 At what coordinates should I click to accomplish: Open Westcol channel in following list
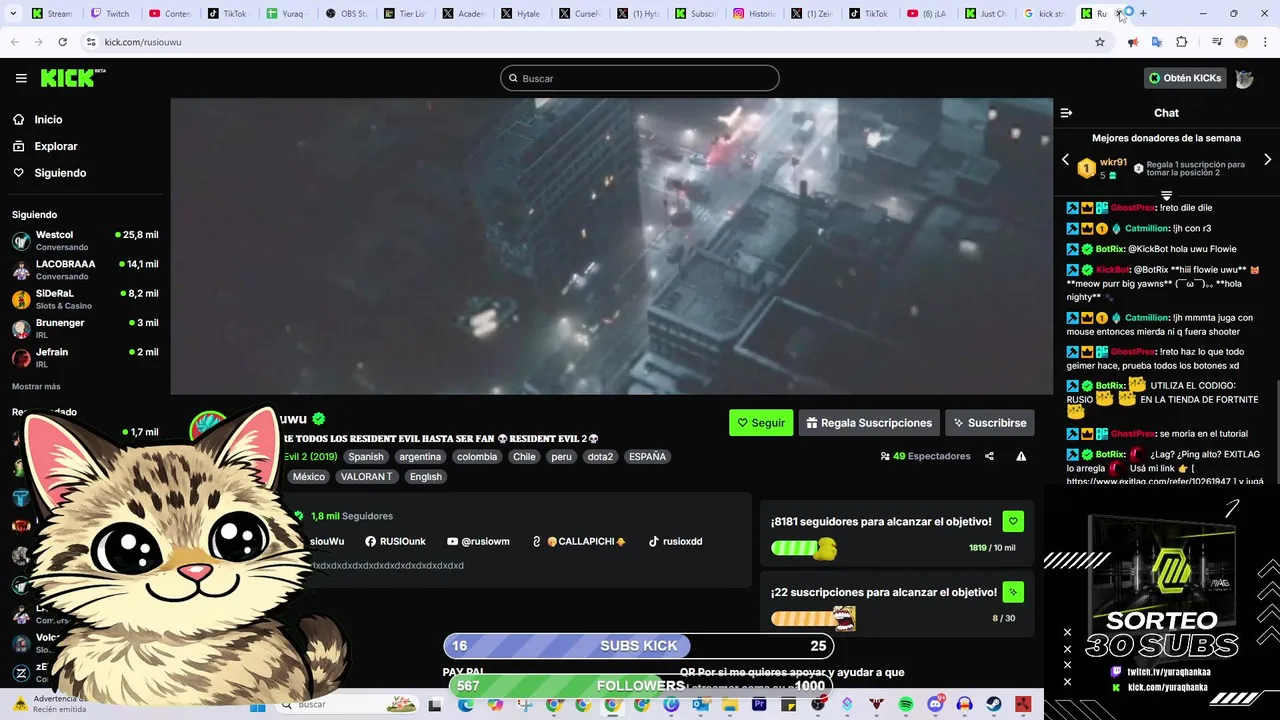click(85, 240)
